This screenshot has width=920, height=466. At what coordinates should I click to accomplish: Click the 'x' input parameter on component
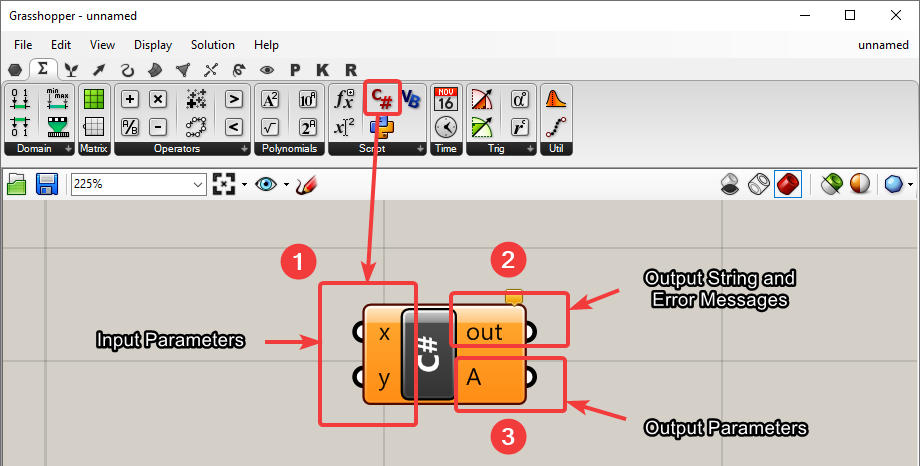click(383, 332)
